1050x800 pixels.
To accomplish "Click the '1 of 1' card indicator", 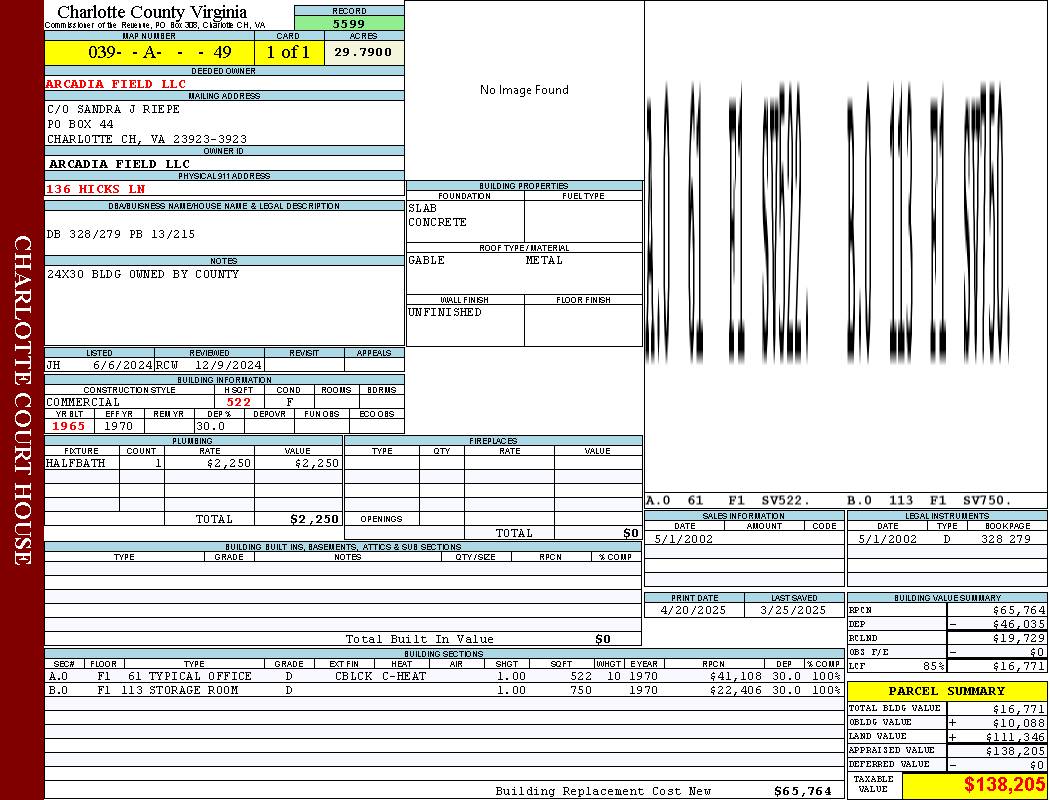I will (x=288, y=52).
